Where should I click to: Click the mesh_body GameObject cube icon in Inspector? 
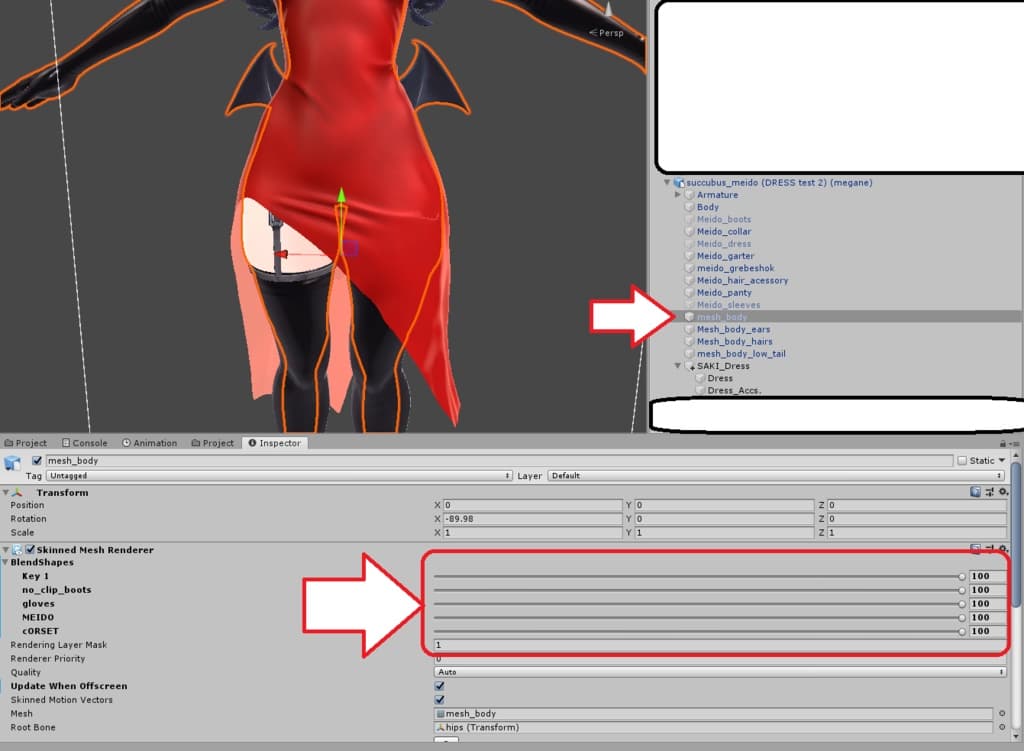click(x=13, y=462)
